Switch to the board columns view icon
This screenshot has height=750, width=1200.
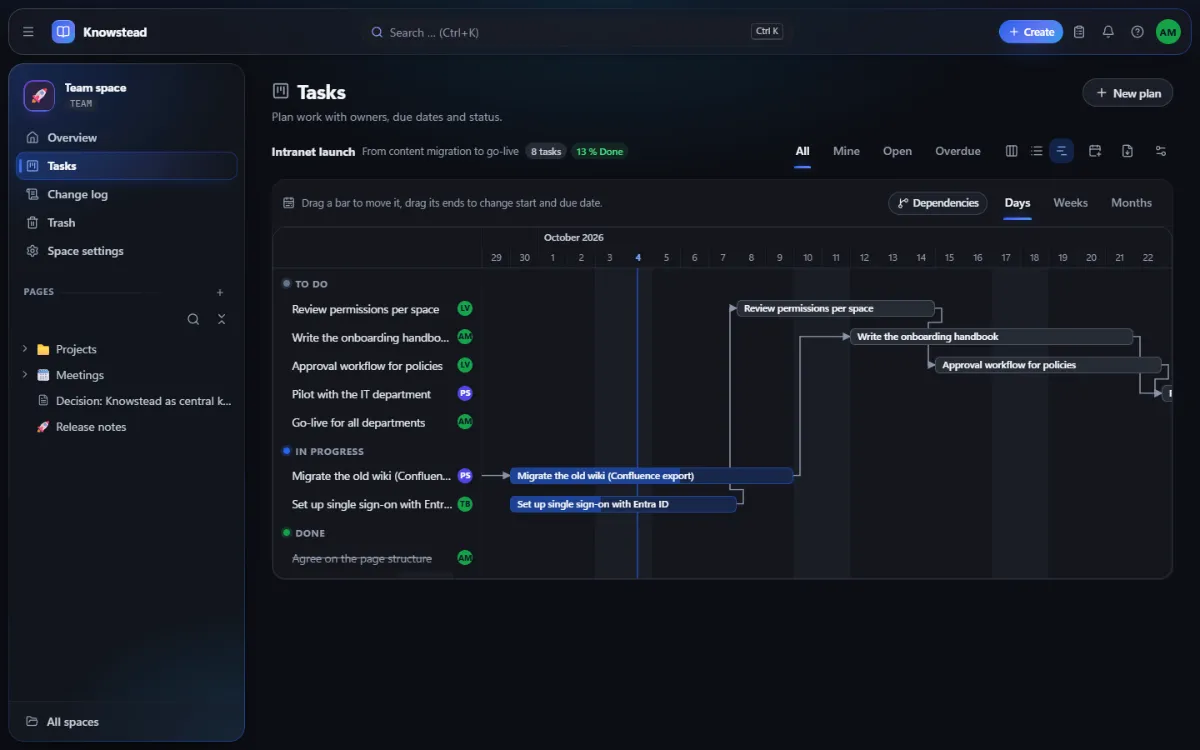pyautogui.click(x=1011, y=151)
